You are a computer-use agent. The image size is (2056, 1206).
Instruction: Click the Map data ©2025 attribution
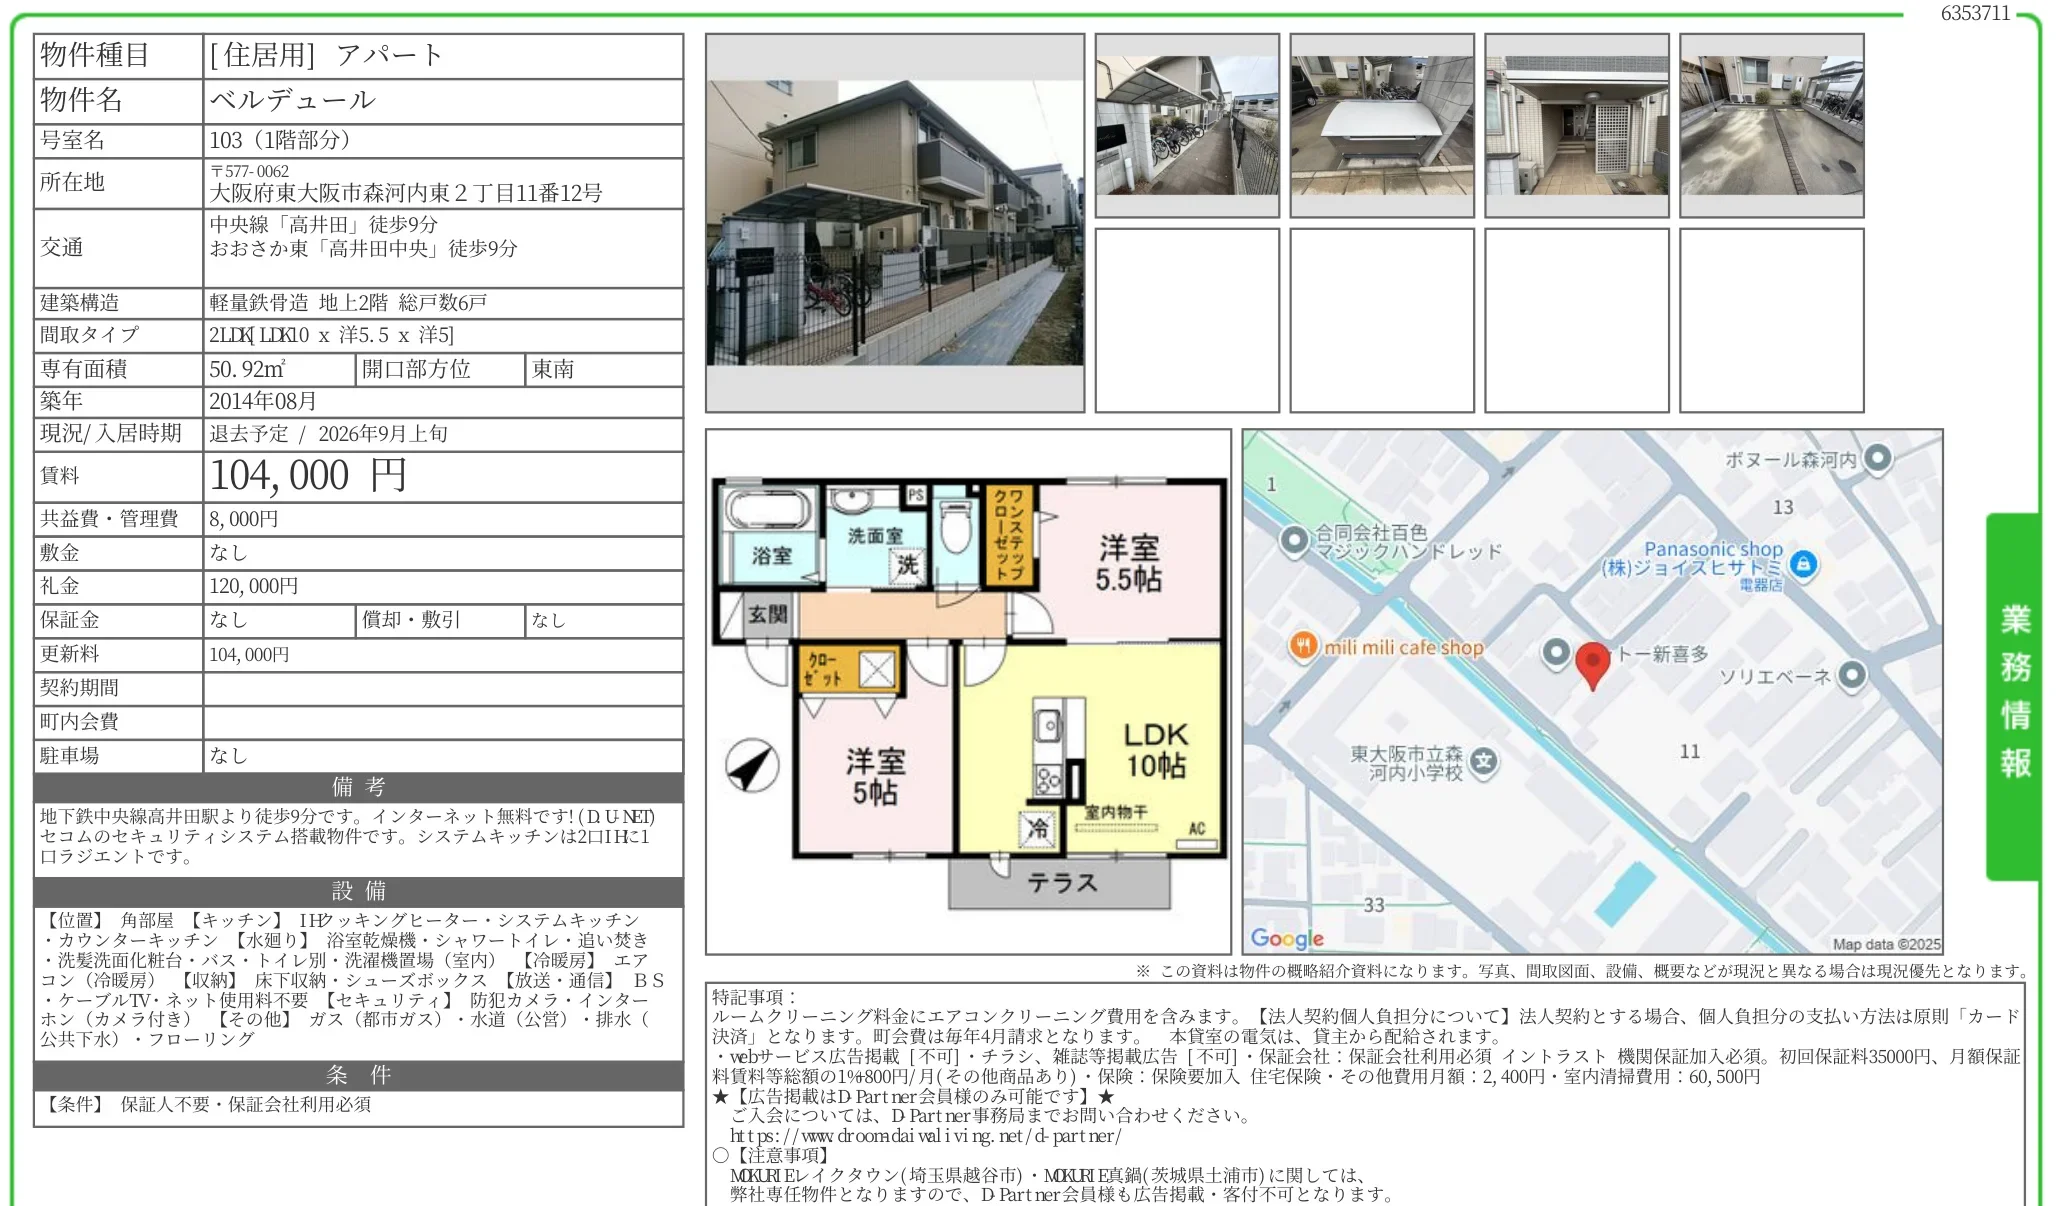pos(1886,944)
